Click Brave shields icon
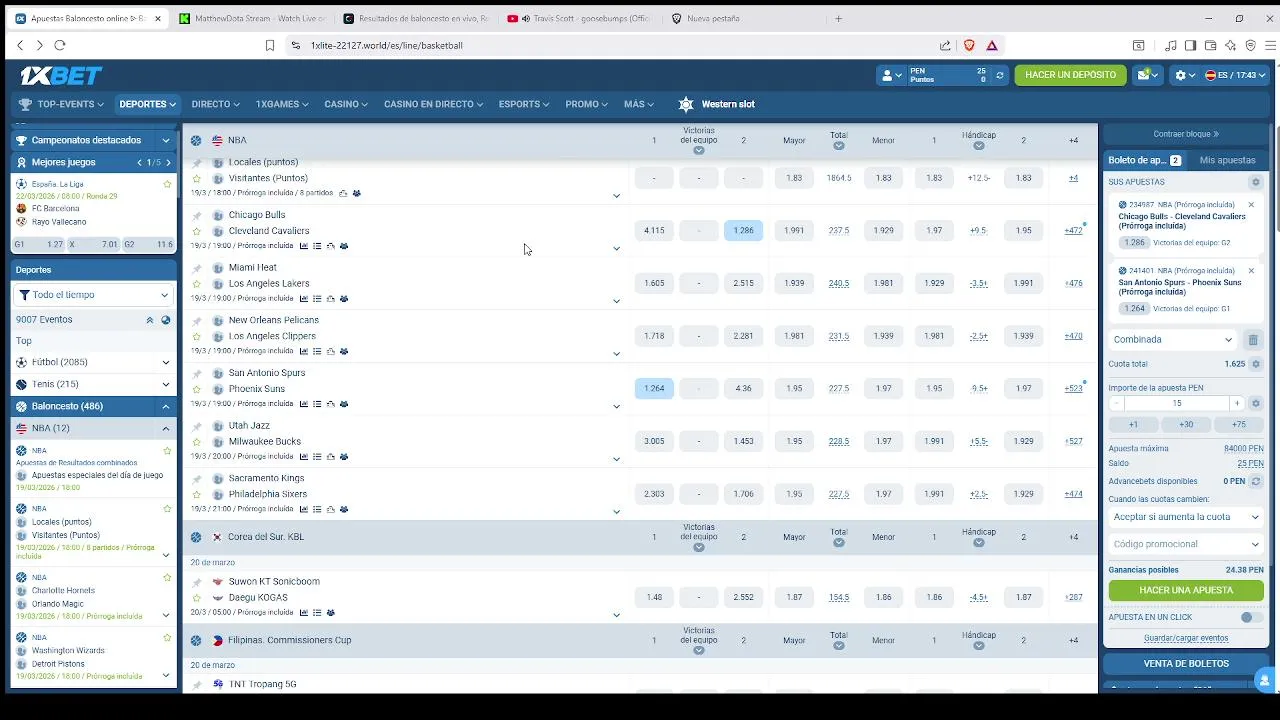The image size is (1280, 720). [969, 46]
